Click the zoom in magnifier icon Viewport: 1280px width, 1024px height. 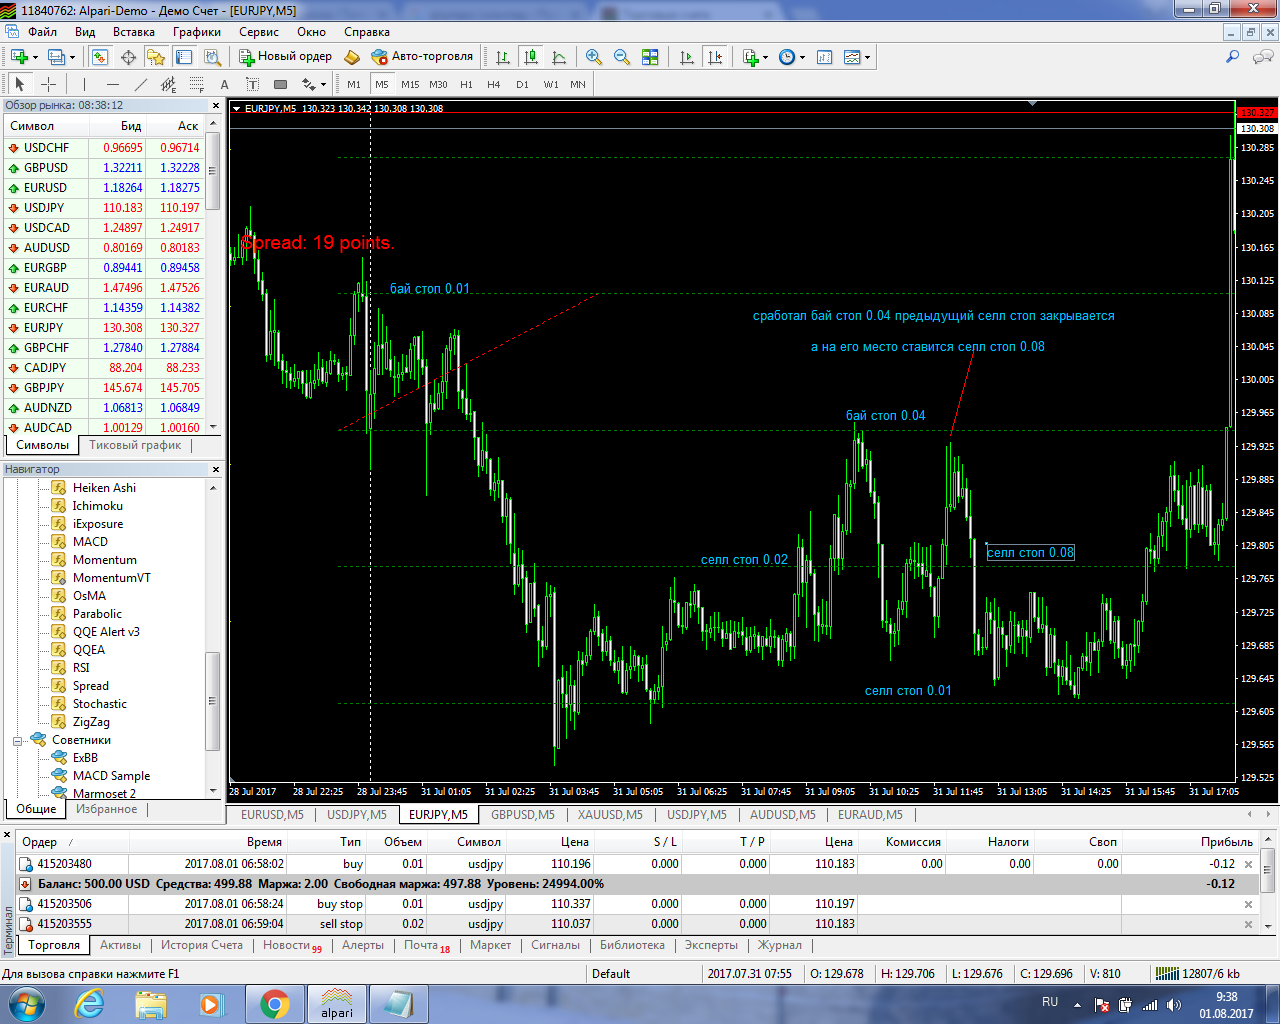pos(594,57)
